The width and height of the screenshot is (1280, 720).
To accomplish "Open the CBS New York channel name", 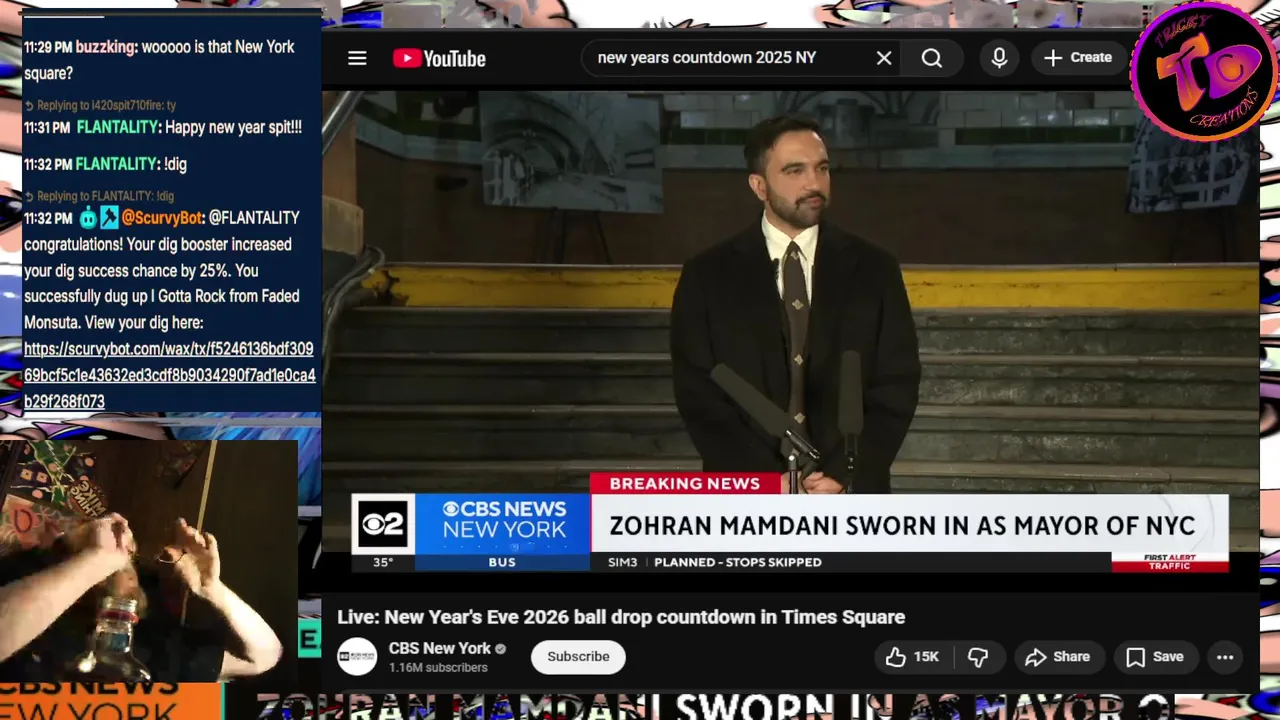I will 440,648.
